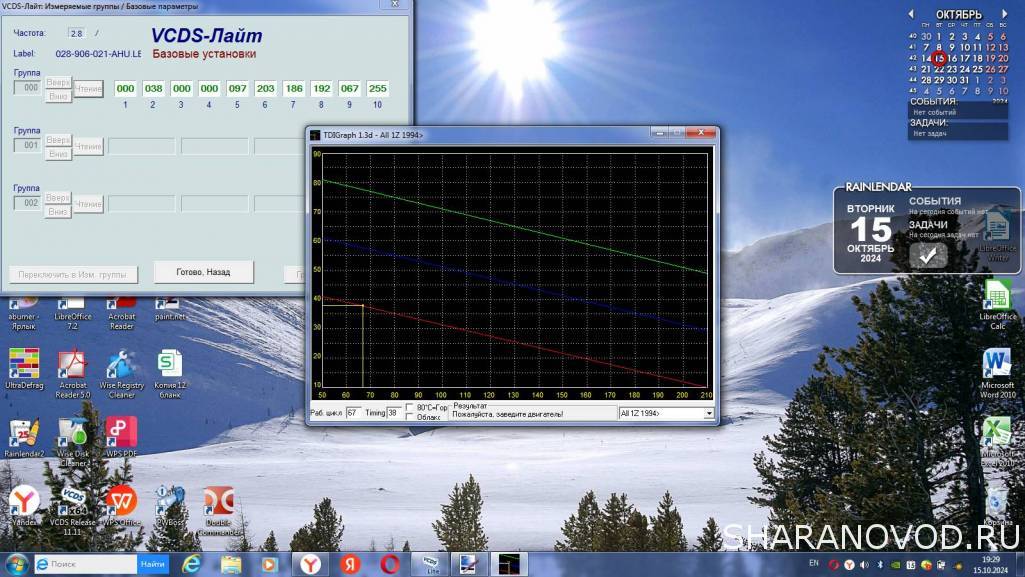Click the Вниз stepper for Группа 000

[x=58, y=95]
